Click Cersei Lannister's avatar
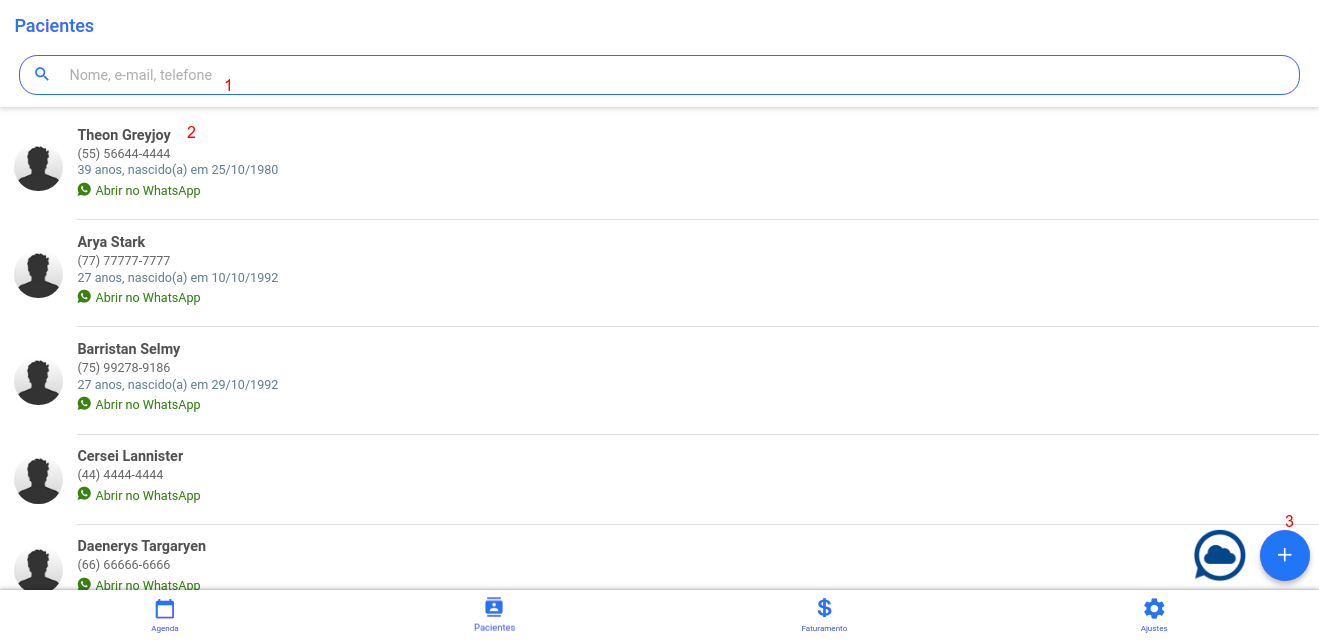1319x640 pixels. tap(39, 480)
